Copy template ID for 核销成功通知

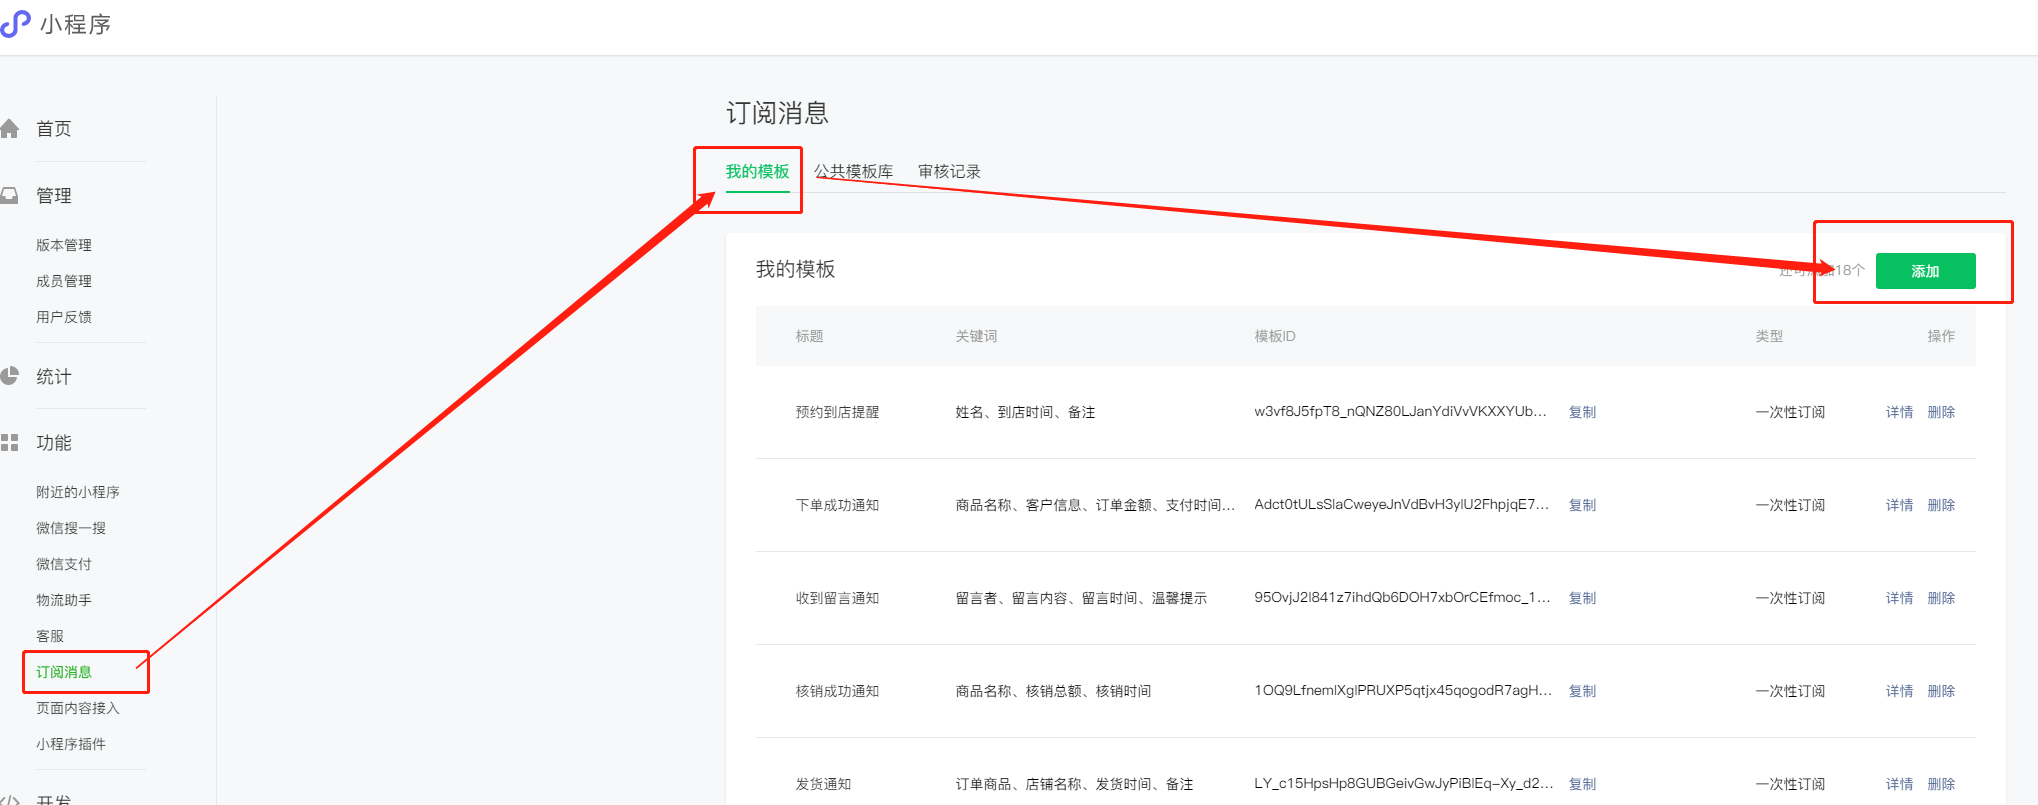(x=1582, y=691)
